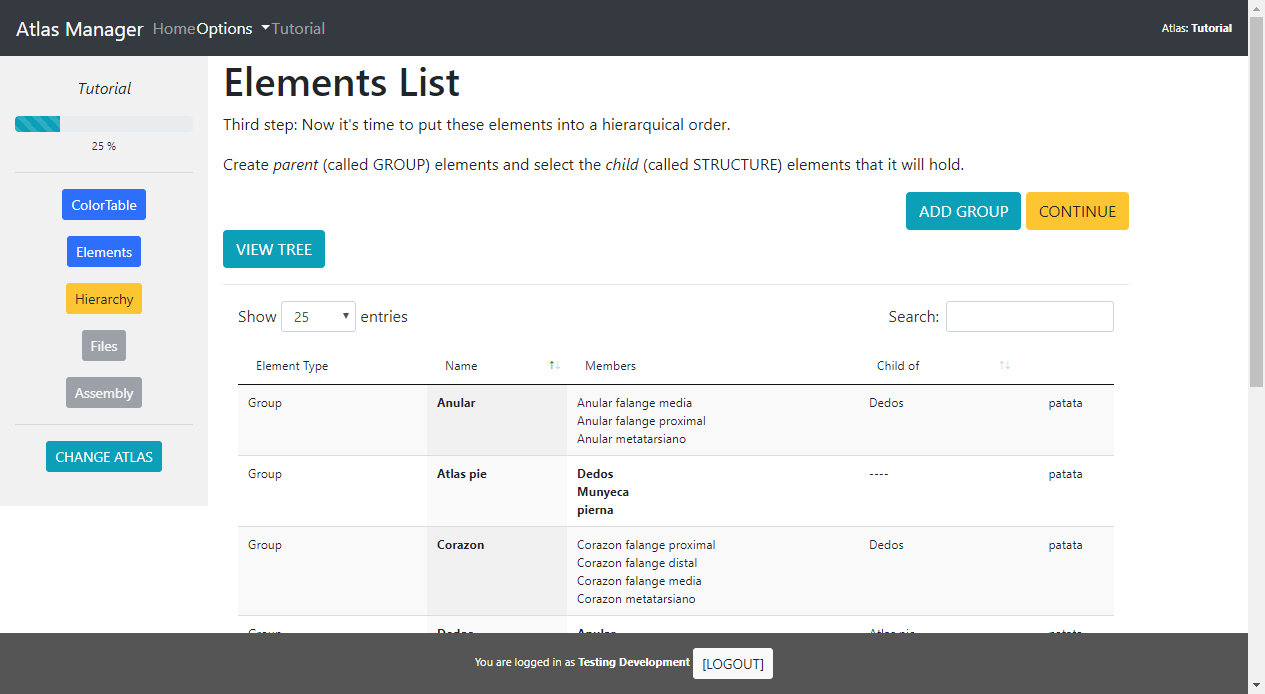
Task: Click the tutorial progress bar
Action: coord(104,124)
